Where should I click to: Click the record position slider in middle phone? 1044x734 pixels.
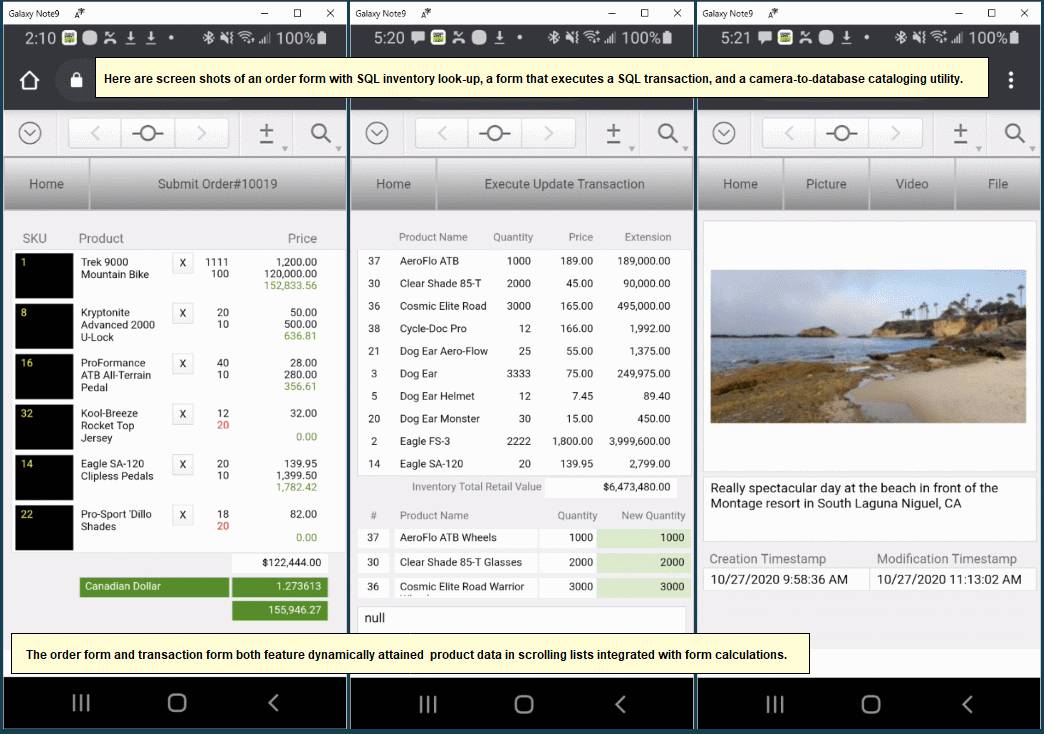(x=495, y=134)
